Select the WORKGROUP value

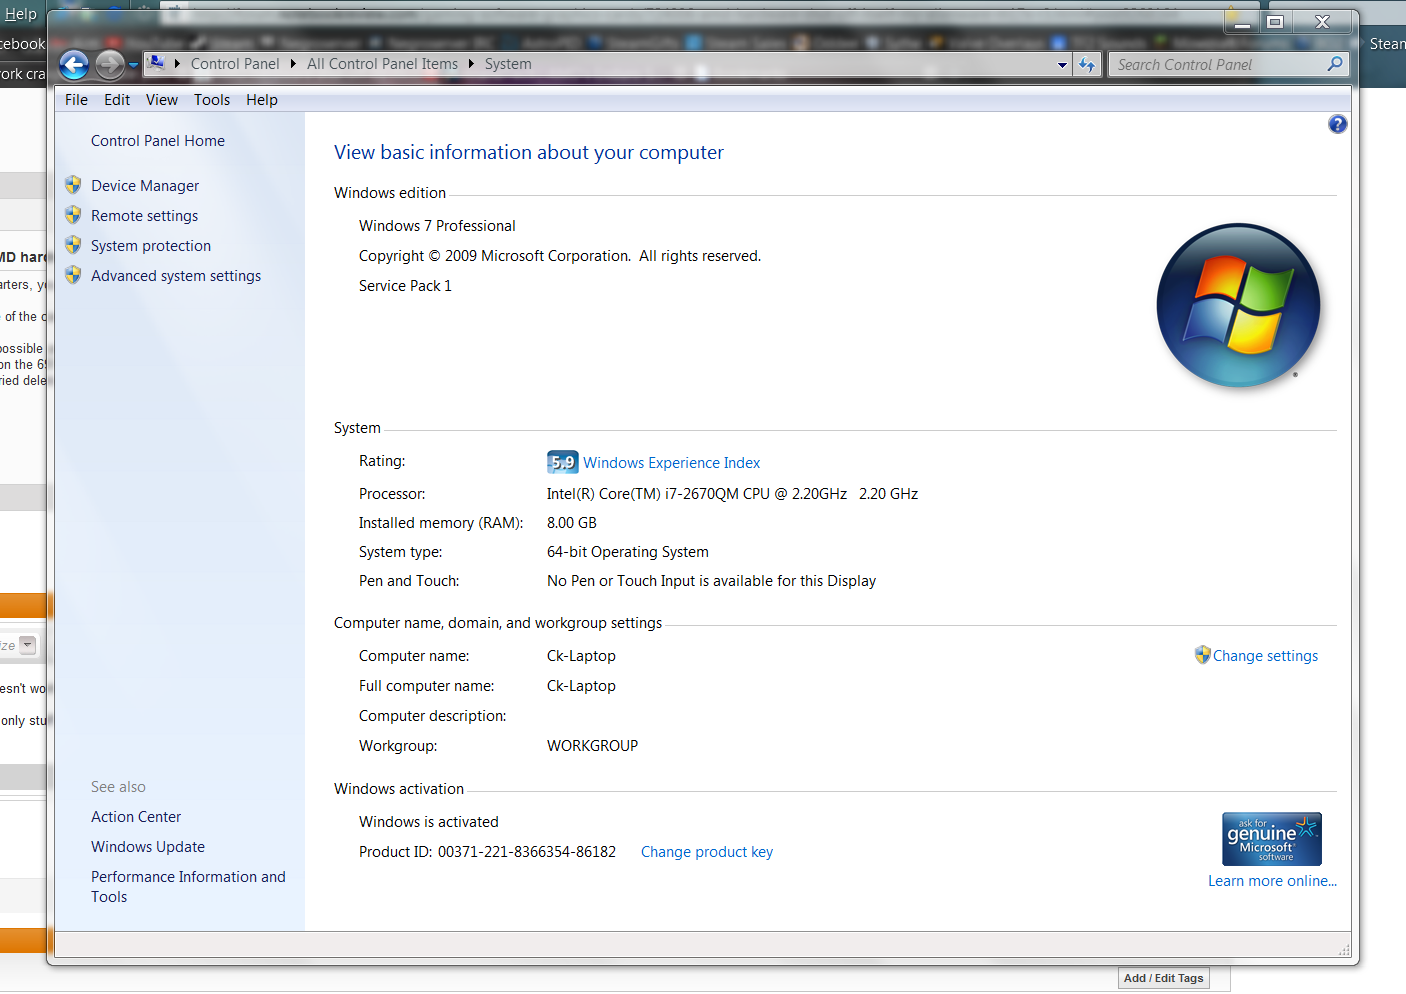coord(592,746)
